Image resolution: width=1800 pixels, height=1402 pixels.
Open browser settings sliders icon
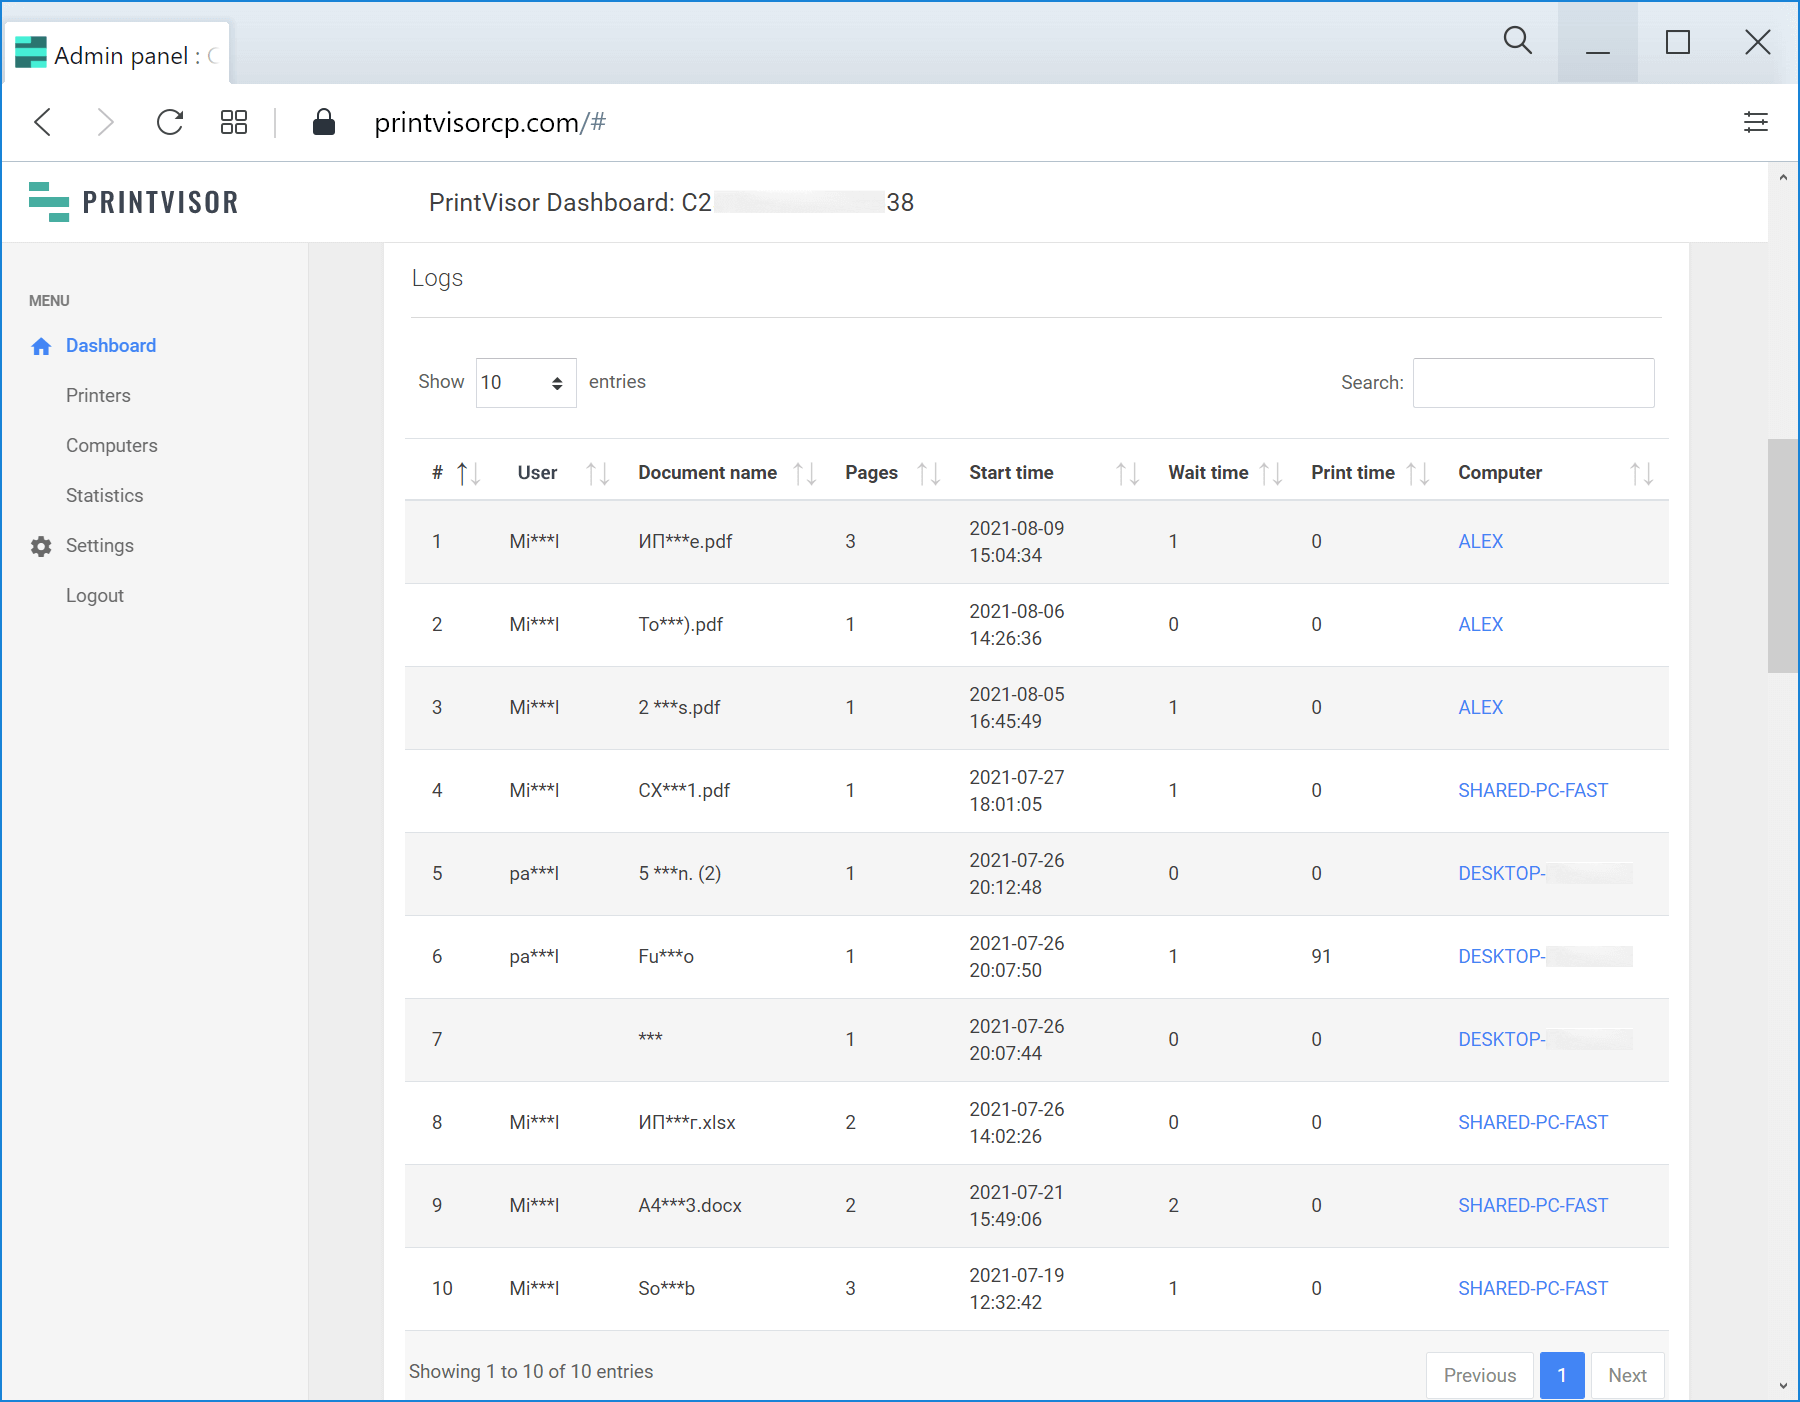click(1755, 122)
